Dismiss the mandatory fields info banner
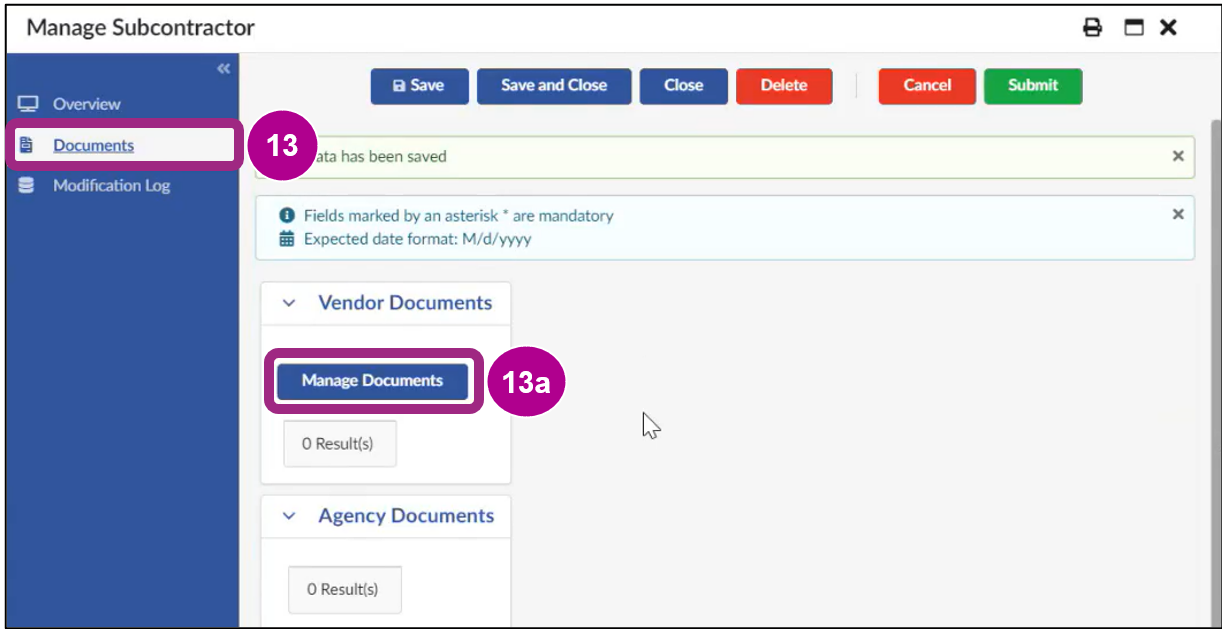This screenshot has width=1222, height=629. point(1178,214)
